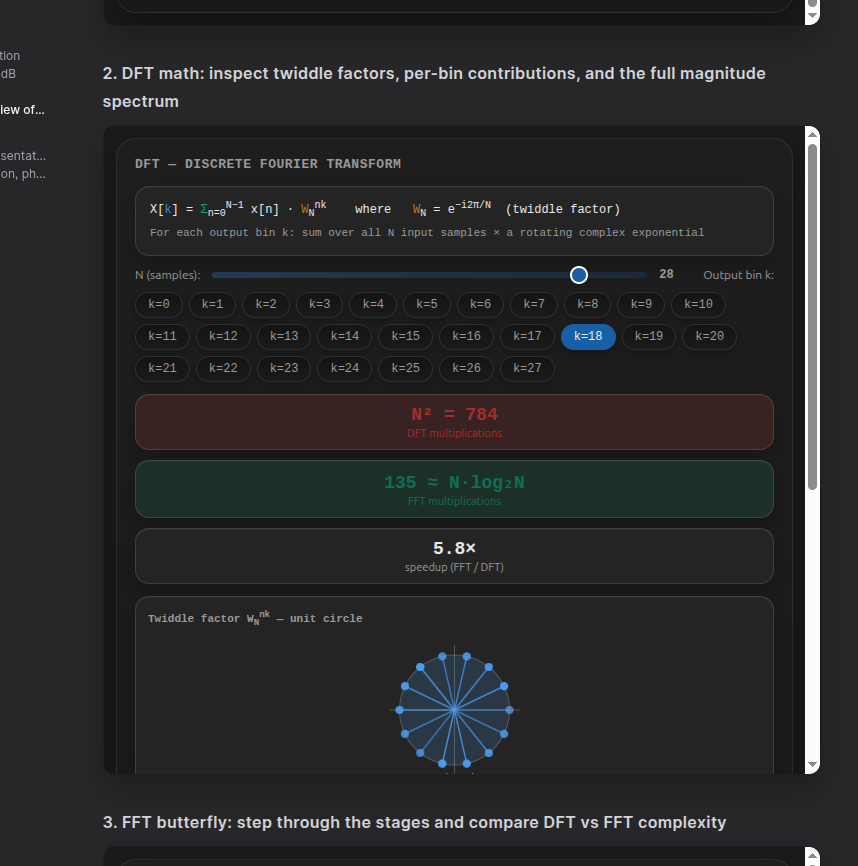Select output bin k=20
This screenshot has width=858, height=866.
[x=709, y=336]
